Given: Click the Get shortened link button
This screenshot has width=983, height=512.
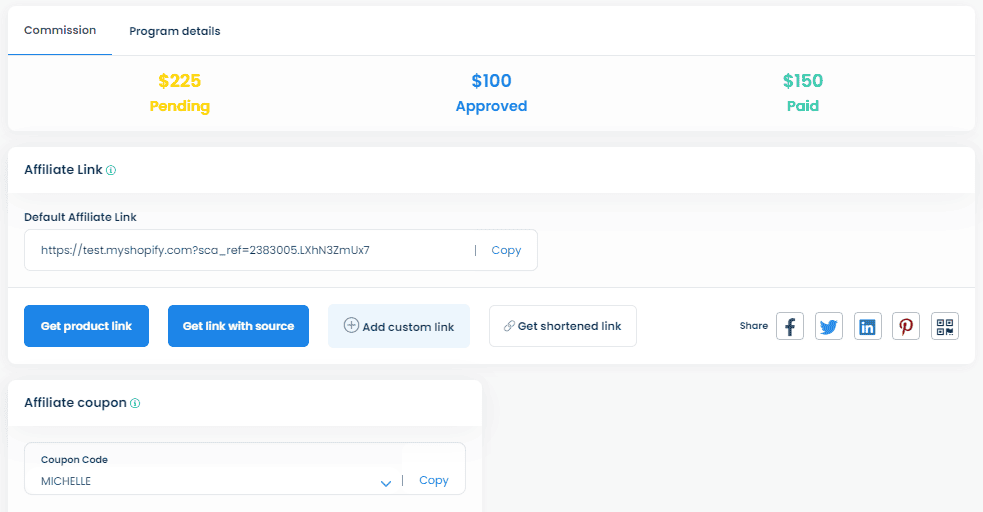Looking at the screenshot, I should click(562, 326).
